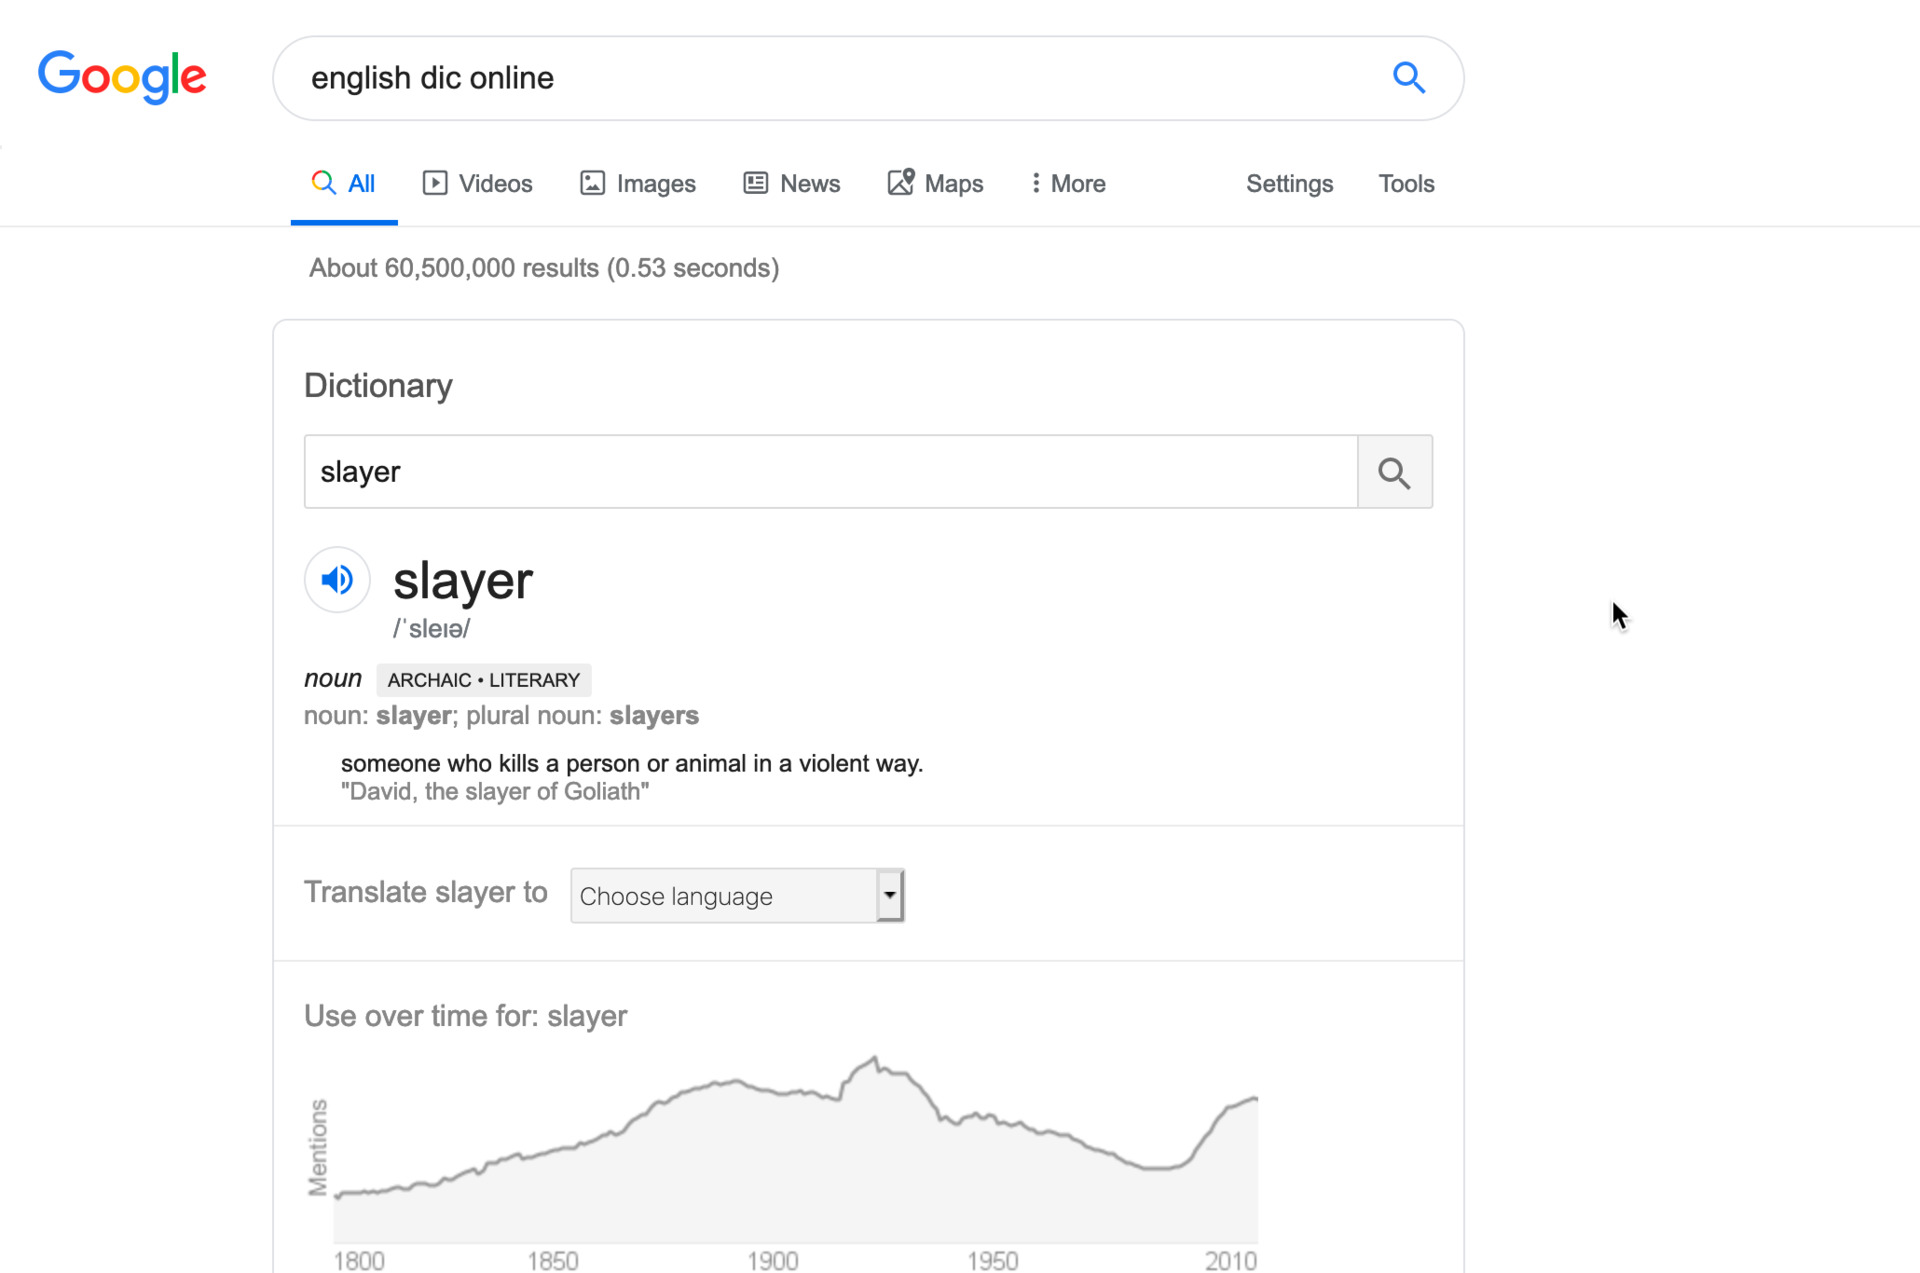Click the Google logo
The image size is (1920, 1273).
pos(122,77)
